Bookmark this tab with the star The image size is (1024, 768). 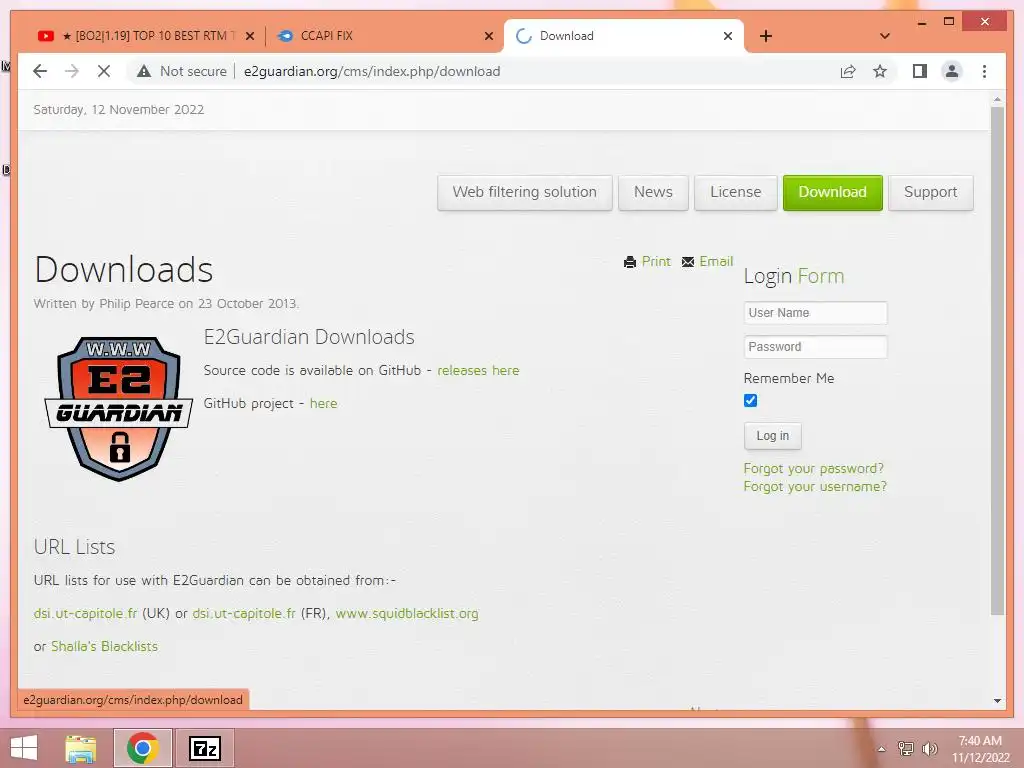pyautogui.click(x=880, y=71)
